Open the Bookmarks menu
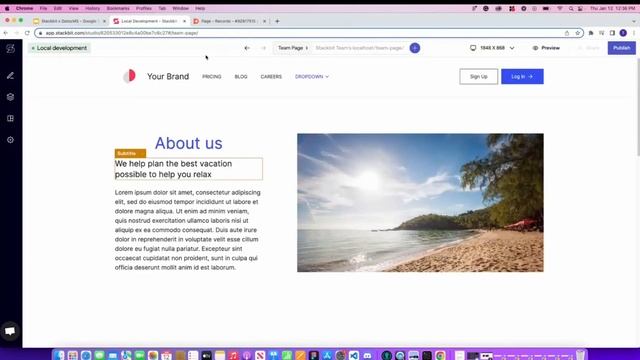The width and height of the screenshot is (640, 360). pyautogui.click(x=118, y=8)
